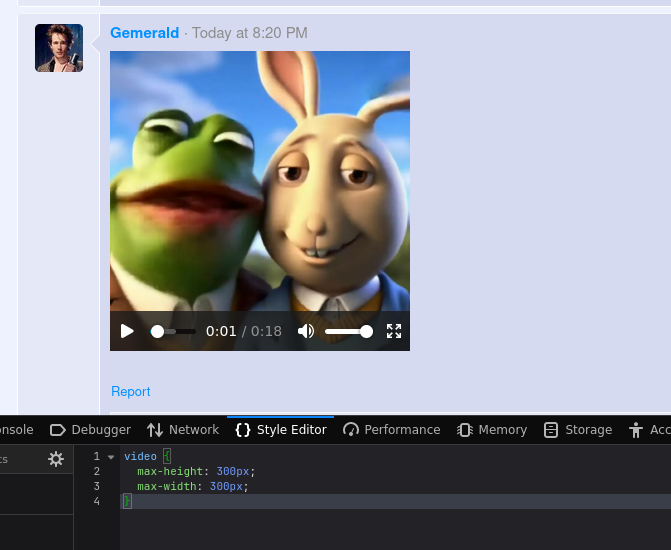The height and width of the screenshot is (550, 671).
Task: Select the Style Editor tab
Action: [281, 430]
